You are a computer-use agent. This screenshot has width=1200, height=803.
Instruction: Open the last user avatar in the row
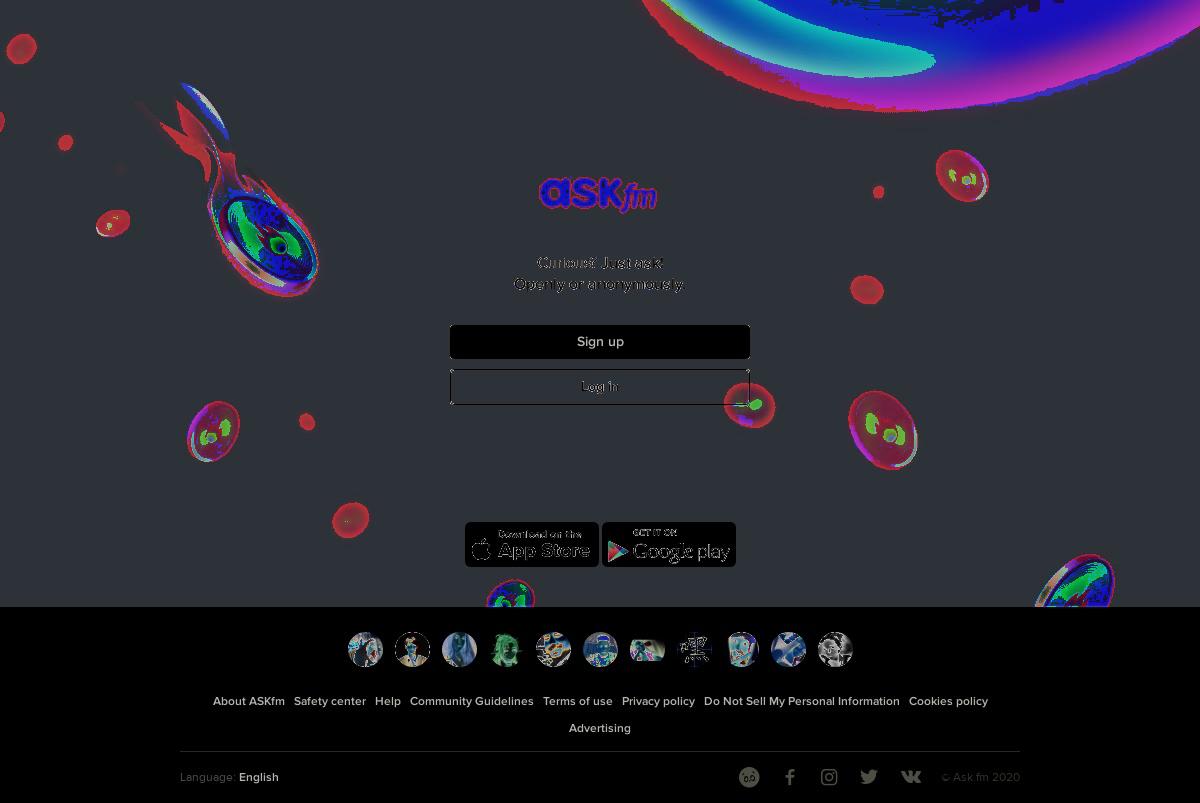pos(835,649)
